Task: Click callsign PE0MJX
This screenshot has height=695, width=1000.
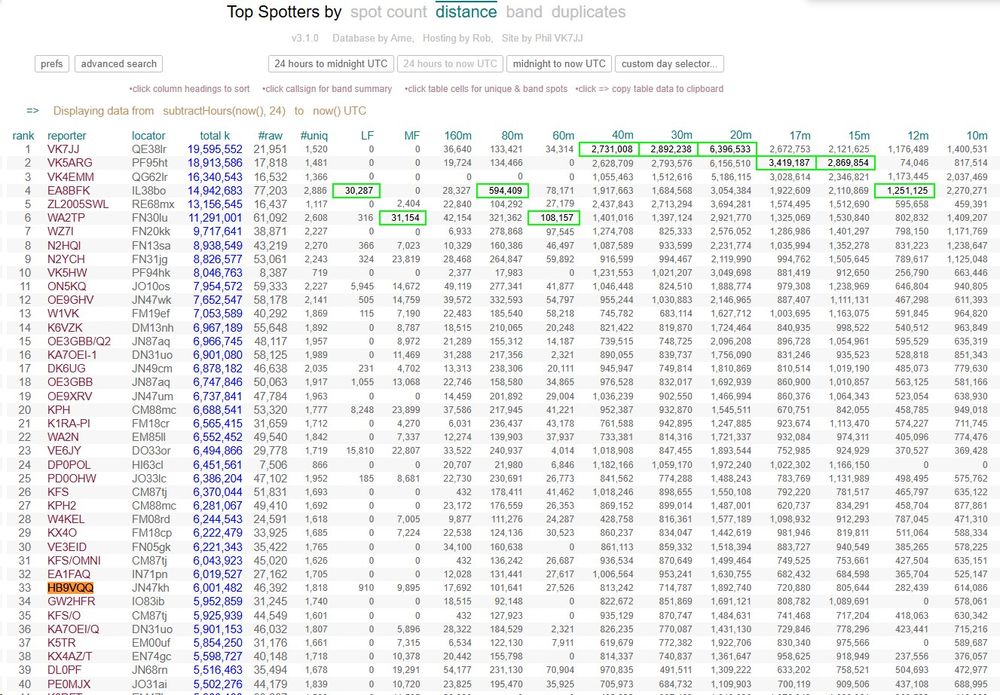Action: point(69,684)
